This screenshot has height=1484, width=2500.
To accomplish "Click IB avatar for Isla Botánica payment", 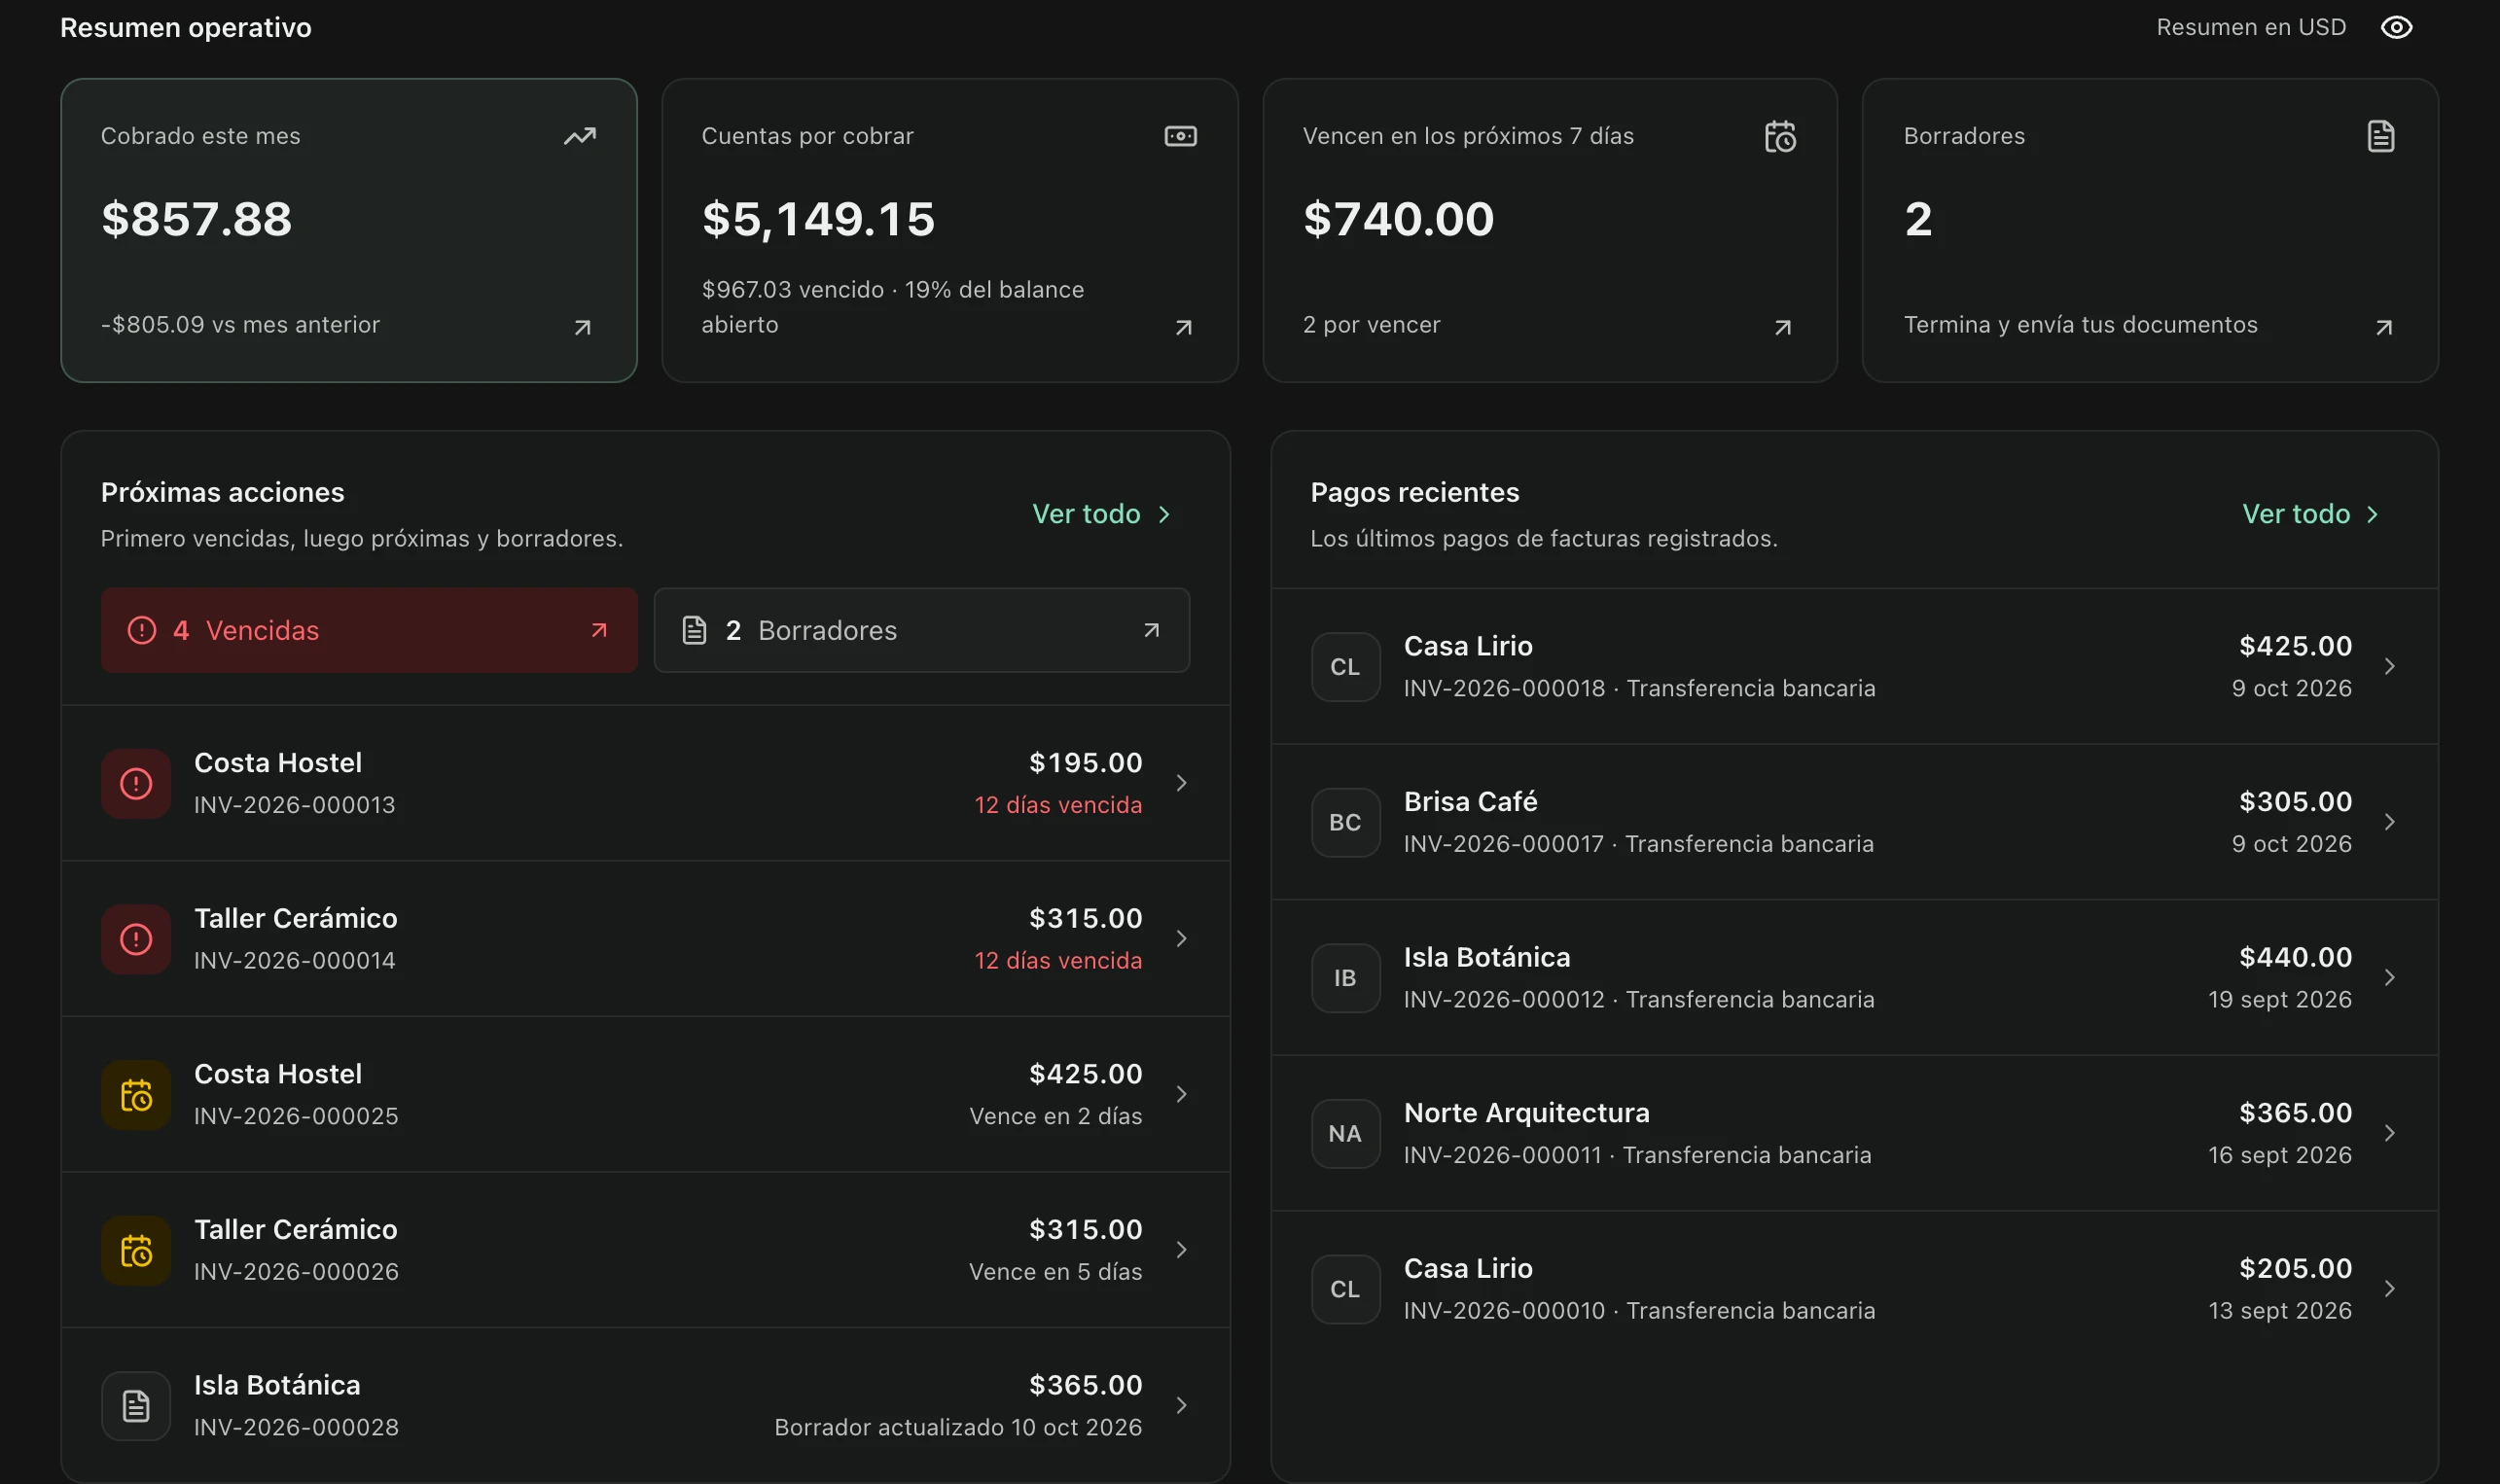I will [x=1345, y=978].
